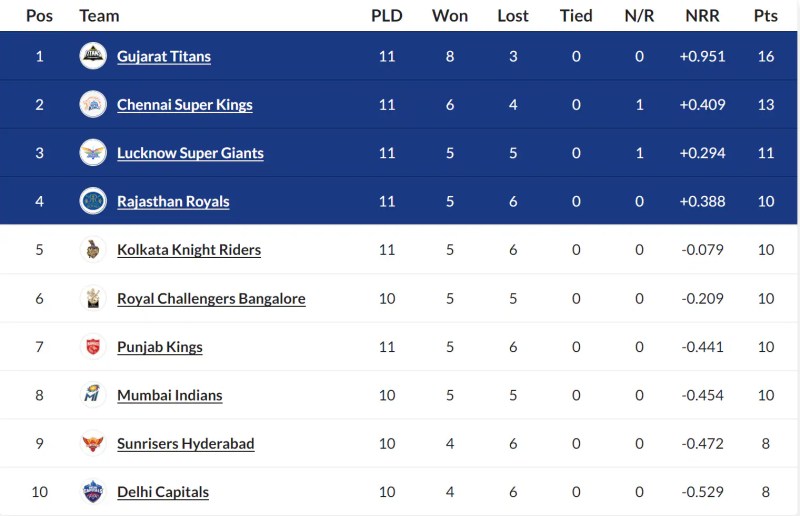Click the Gujarat Titans team logo
Viewport: 800px width, 516px height.
[x=93, y=57]
